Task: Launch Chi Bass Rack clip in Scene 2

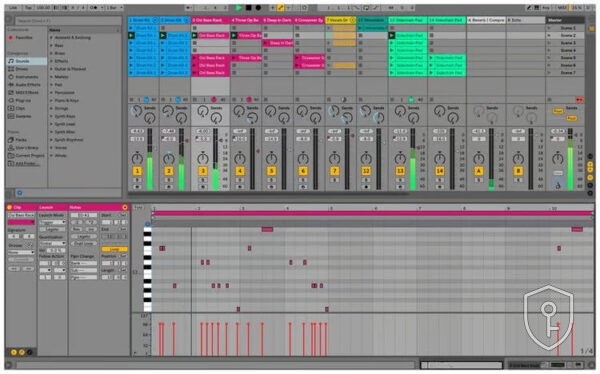Action: coord(194,36)
